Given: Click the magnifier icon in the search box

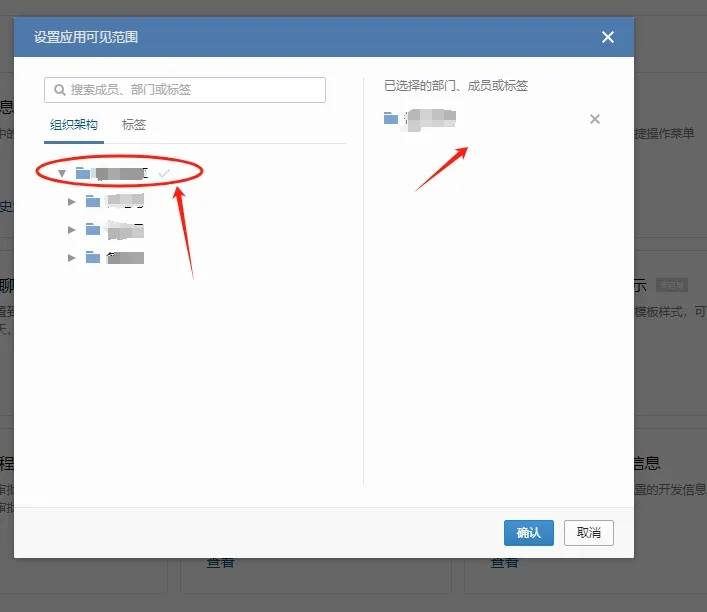Looking at the screenshot, I should pos(60,90).
